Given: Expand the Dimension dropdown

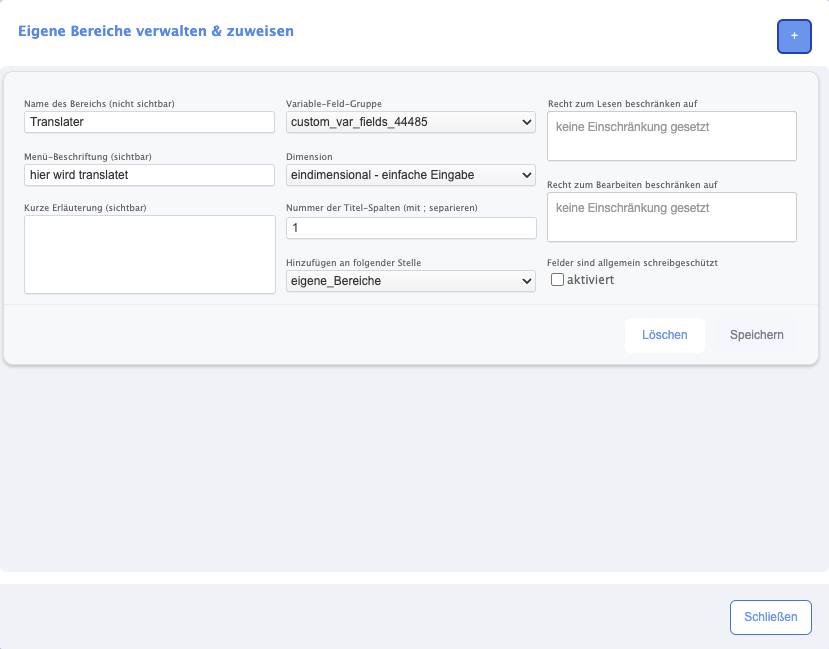Looking at the screenshot, I should (x=411, y=175).
